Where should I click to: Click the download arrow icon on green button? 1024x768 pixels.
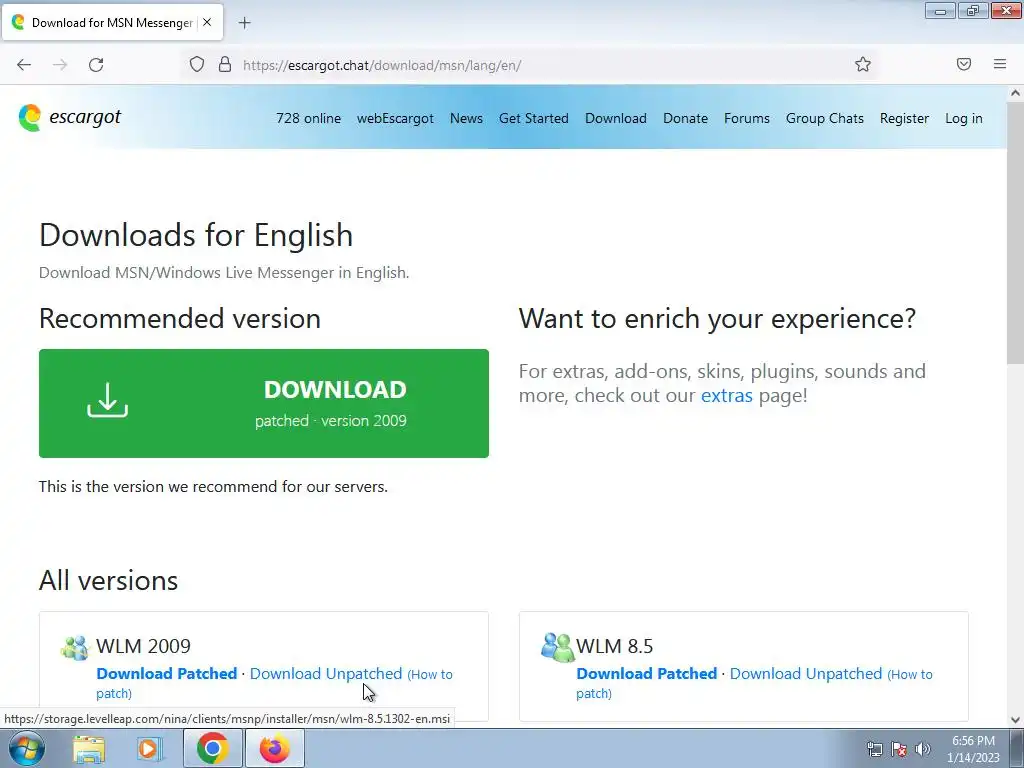coord(108,400)
